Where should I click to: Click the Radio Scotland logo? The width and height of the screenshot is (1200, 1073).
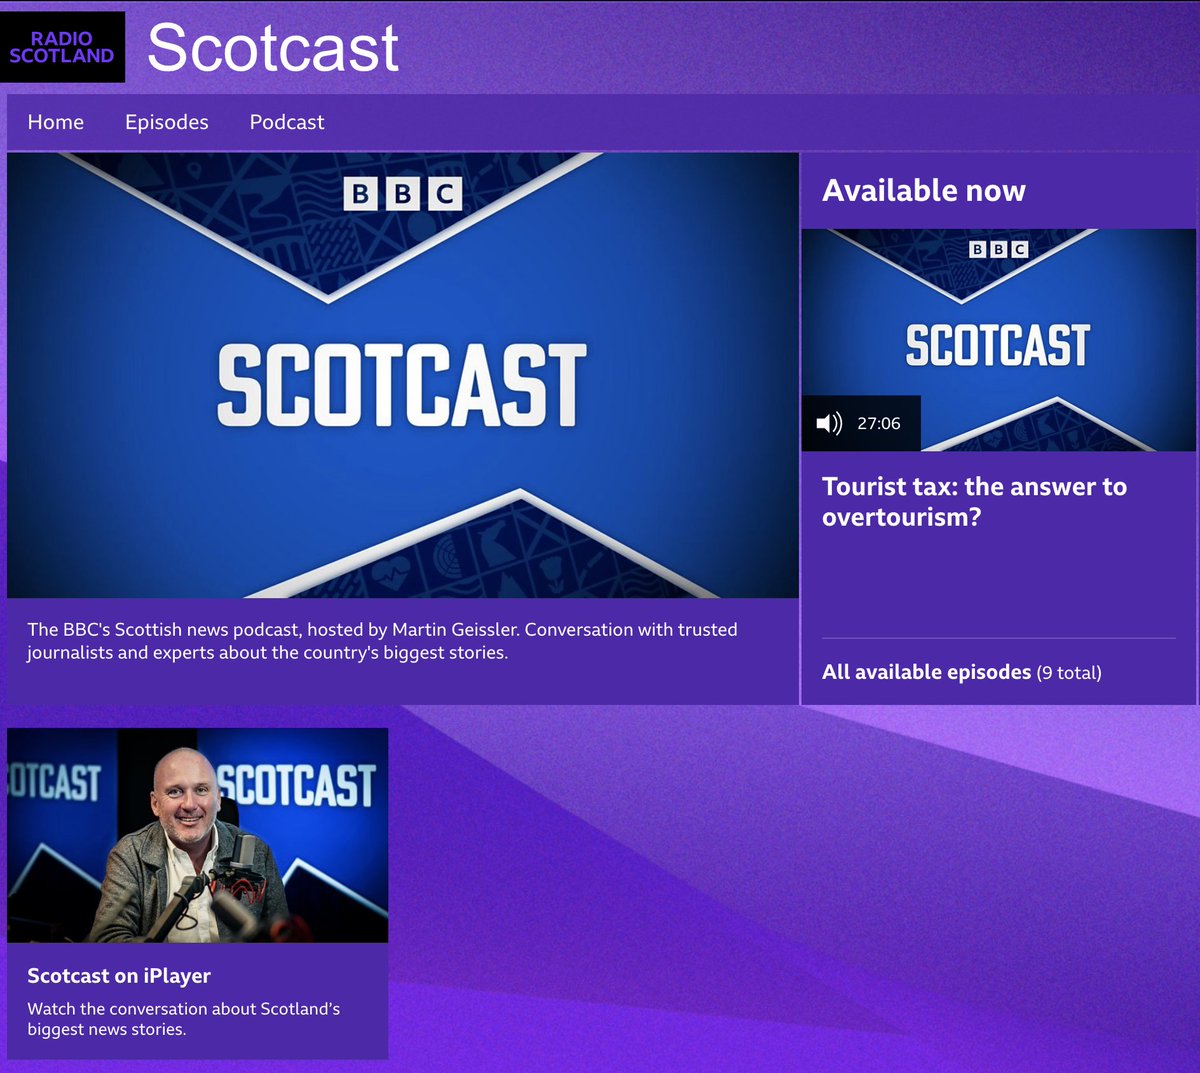coord(62,47)
